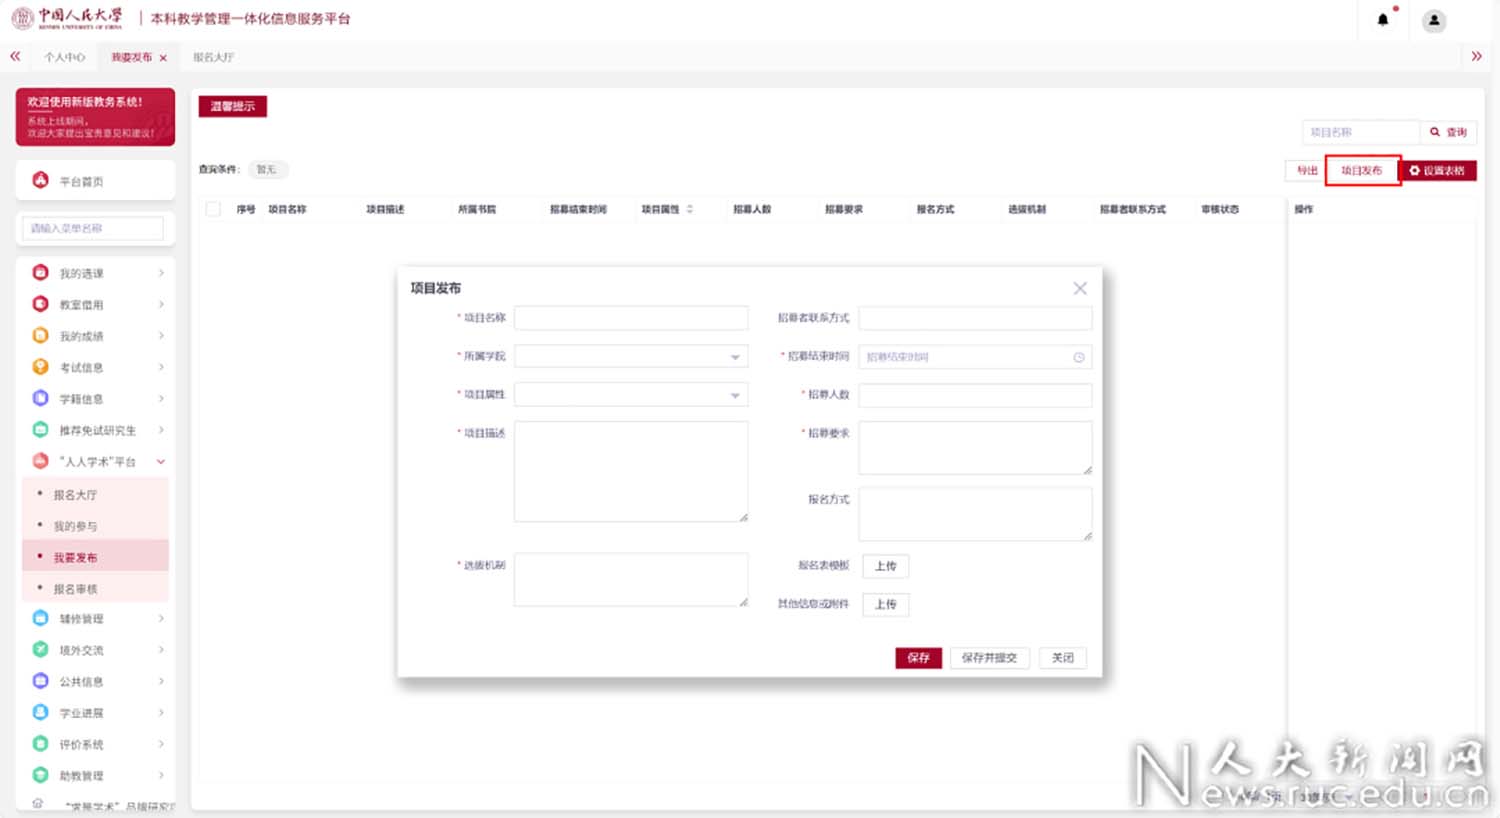Image resolution: width=1500 pixels, height=818 pixels.
Task: Click the magnifier 查询 search button
Action: click(1448, 132)
